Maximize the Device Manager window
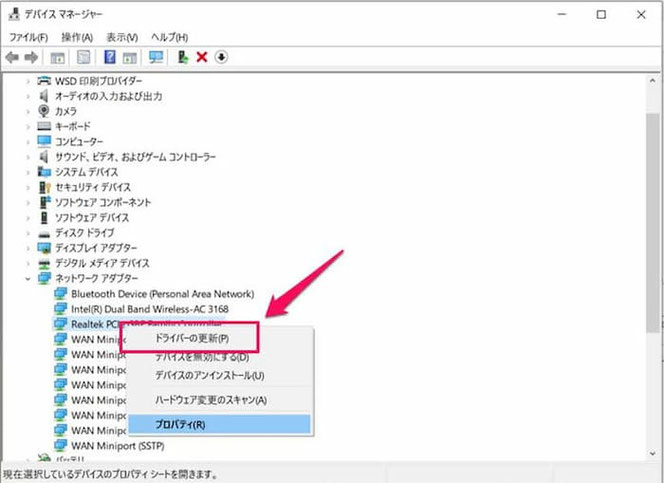Image resolution: width=664 pixels, height=483 pixels. [601, 14]
